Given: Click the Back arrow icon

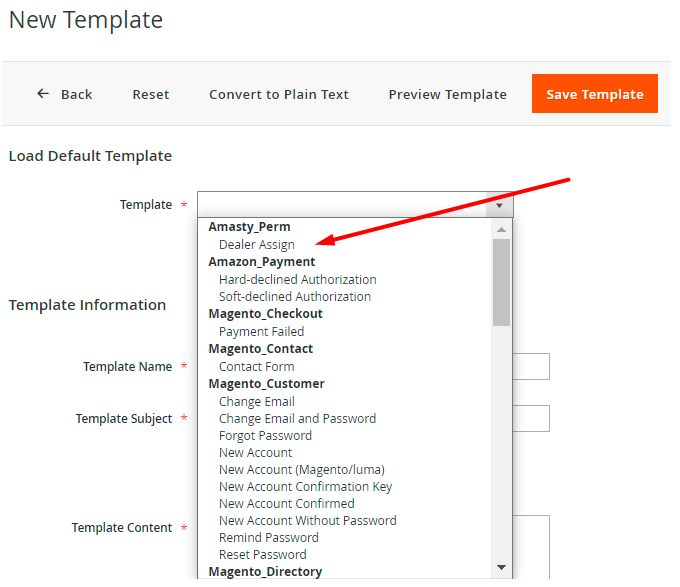Looking at the screenshot, I should (43, 94).
